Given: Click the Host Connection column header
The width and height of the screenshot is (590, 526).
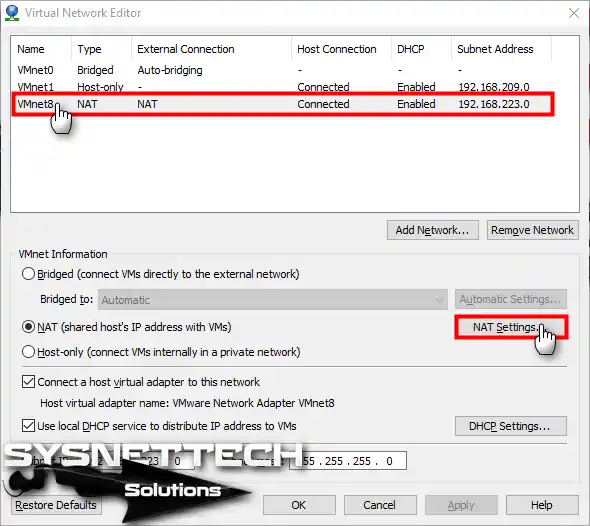Looking at the screenshot, I should point(341,49).
